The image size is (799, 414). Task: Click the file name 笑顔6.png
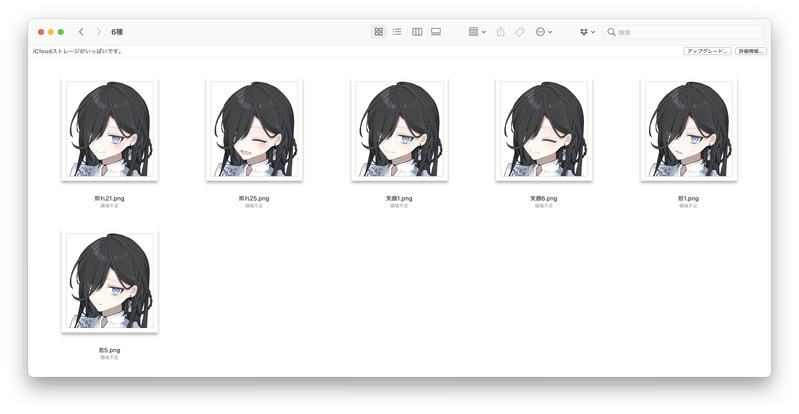click(544, 198)
